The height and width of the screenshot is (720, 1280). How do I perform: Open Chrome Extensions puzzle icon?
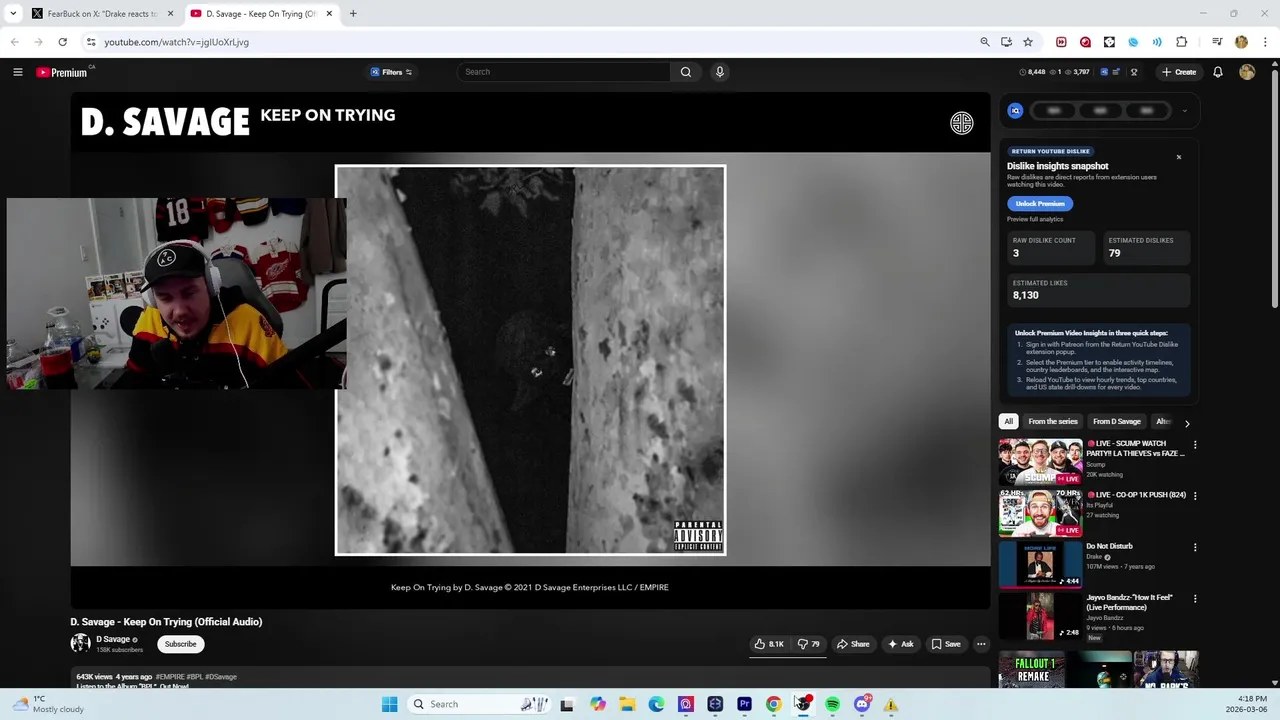point(1181,42)
